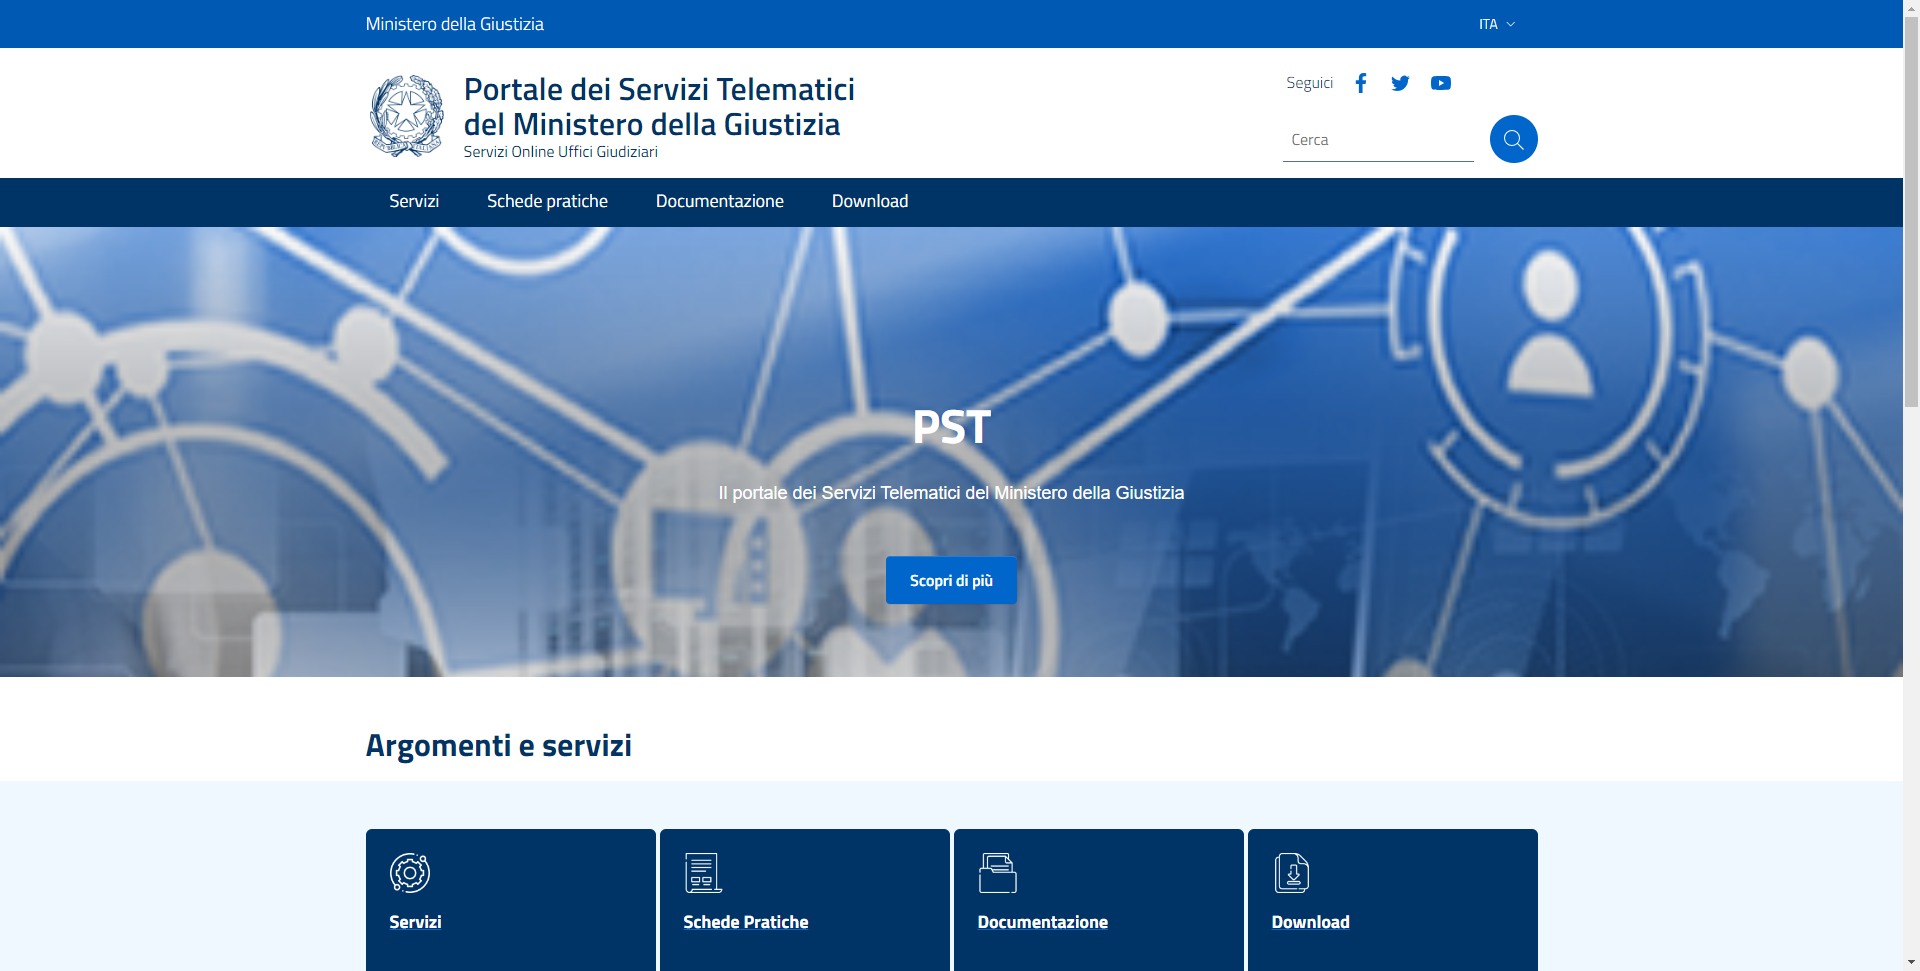Click the folder icon in Documentazione card
This screenshot has height=971, width=1920.
997,873
